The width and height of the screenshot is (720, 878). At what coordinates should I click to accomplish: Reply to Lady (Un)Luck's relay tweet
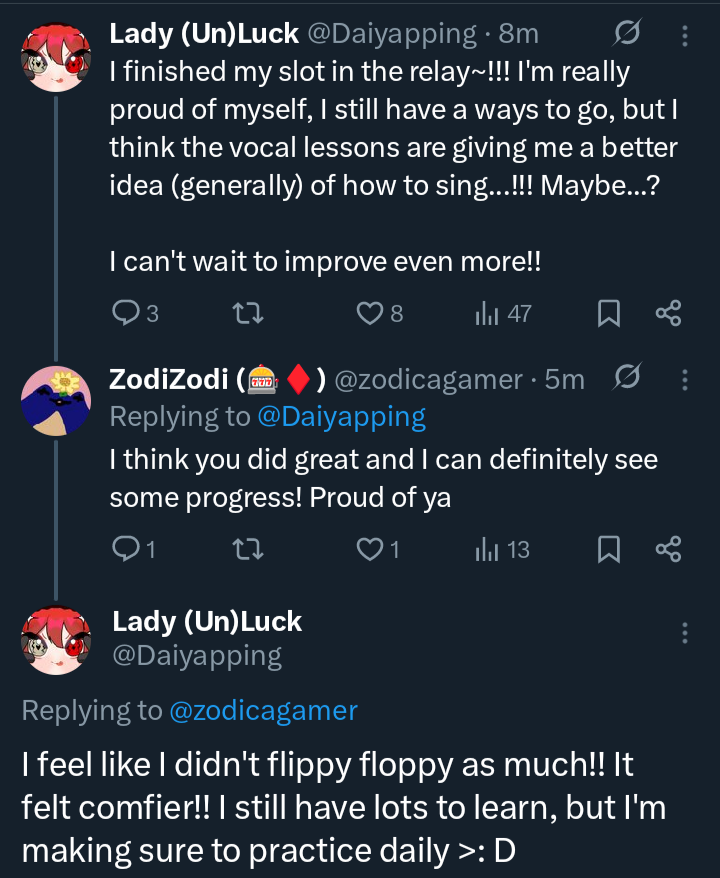126,314
